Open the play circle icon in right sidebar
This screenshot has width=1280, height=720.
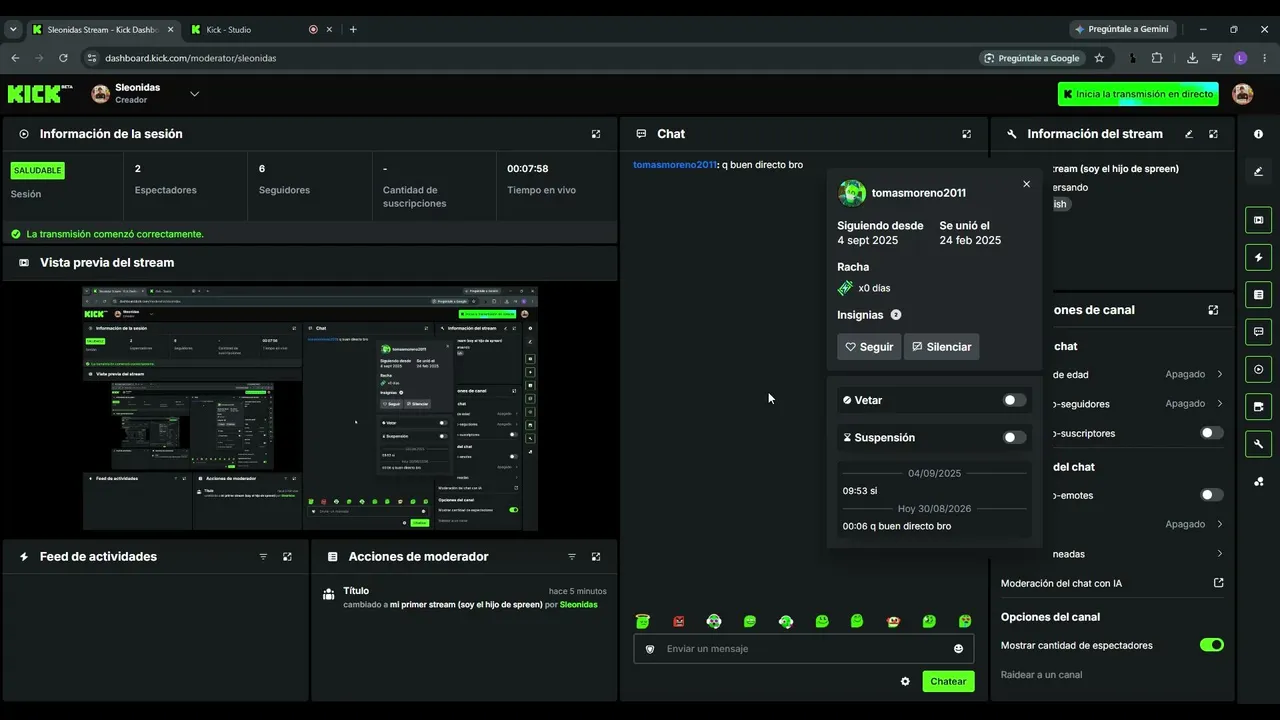1259,370
